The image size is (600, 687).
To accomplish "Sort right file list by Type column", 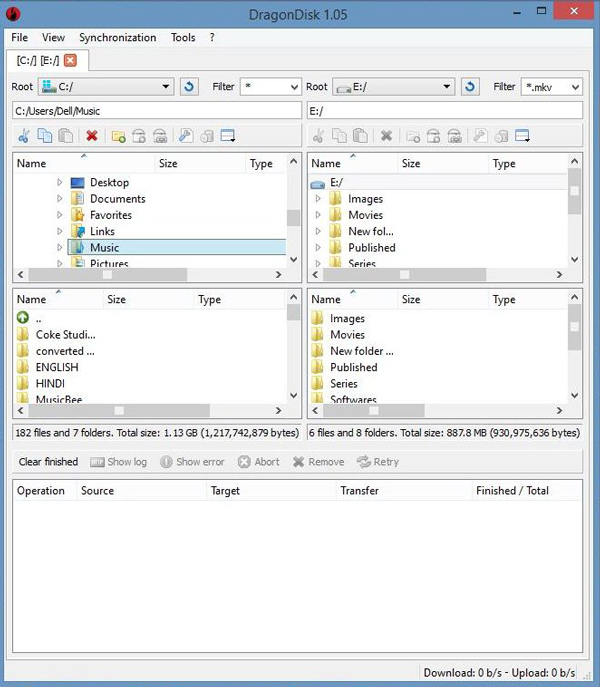I will pyautogui.click(x=528, y=299).
